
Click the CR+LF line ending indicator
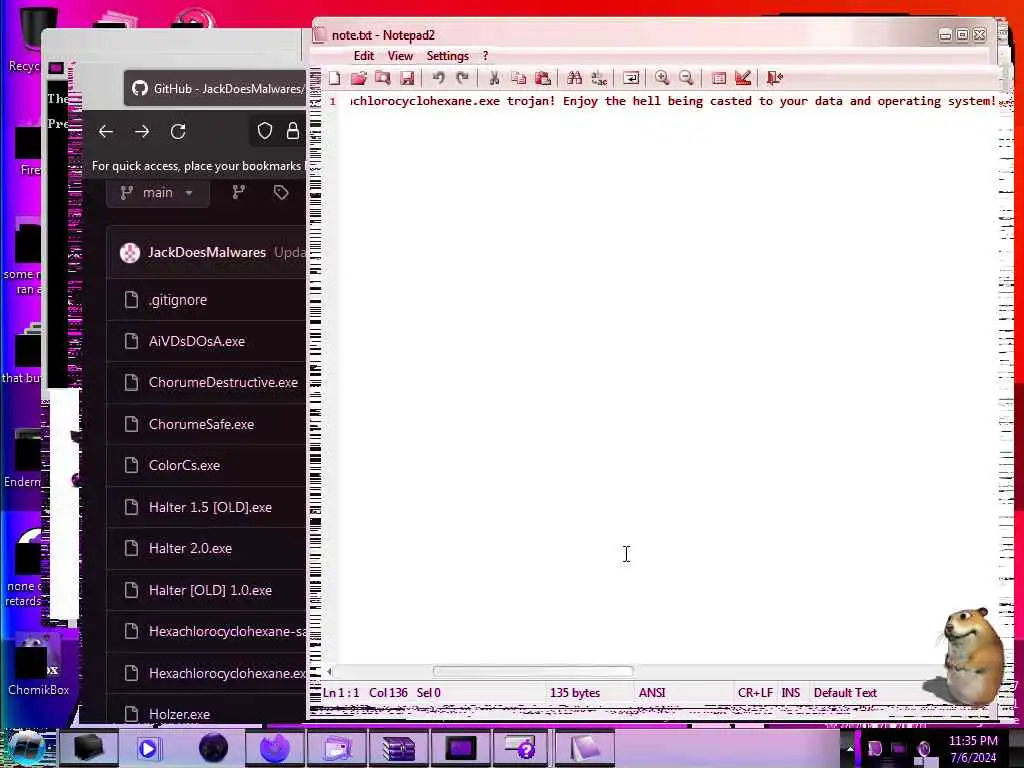point(755,693)
